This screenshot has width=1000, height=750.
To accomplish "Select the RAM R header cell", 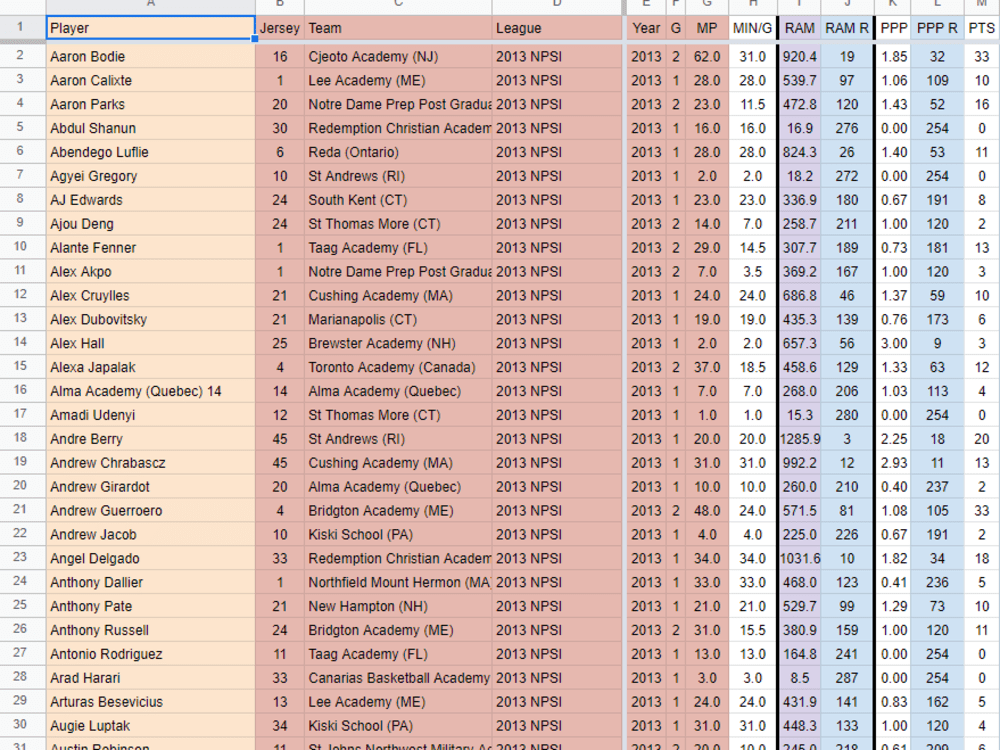I will 846,28.
